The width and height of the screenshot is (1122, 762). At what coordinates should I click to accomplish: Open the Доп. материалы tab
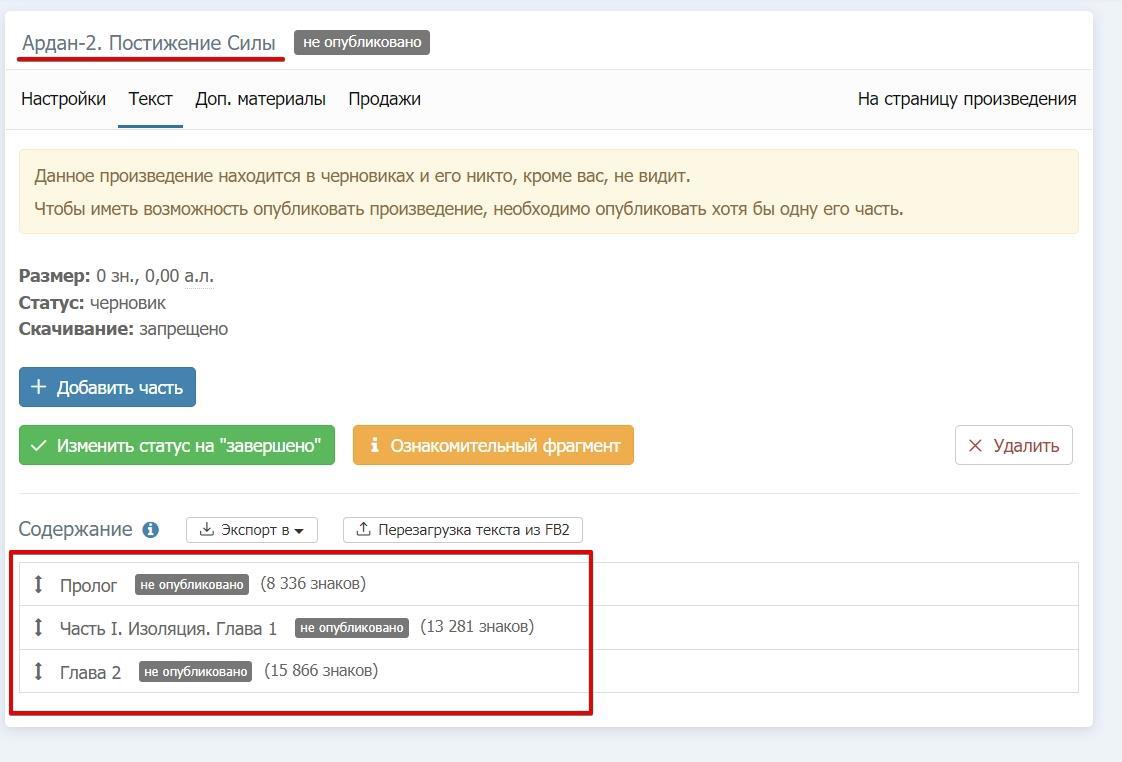click(x=260, y=99)
